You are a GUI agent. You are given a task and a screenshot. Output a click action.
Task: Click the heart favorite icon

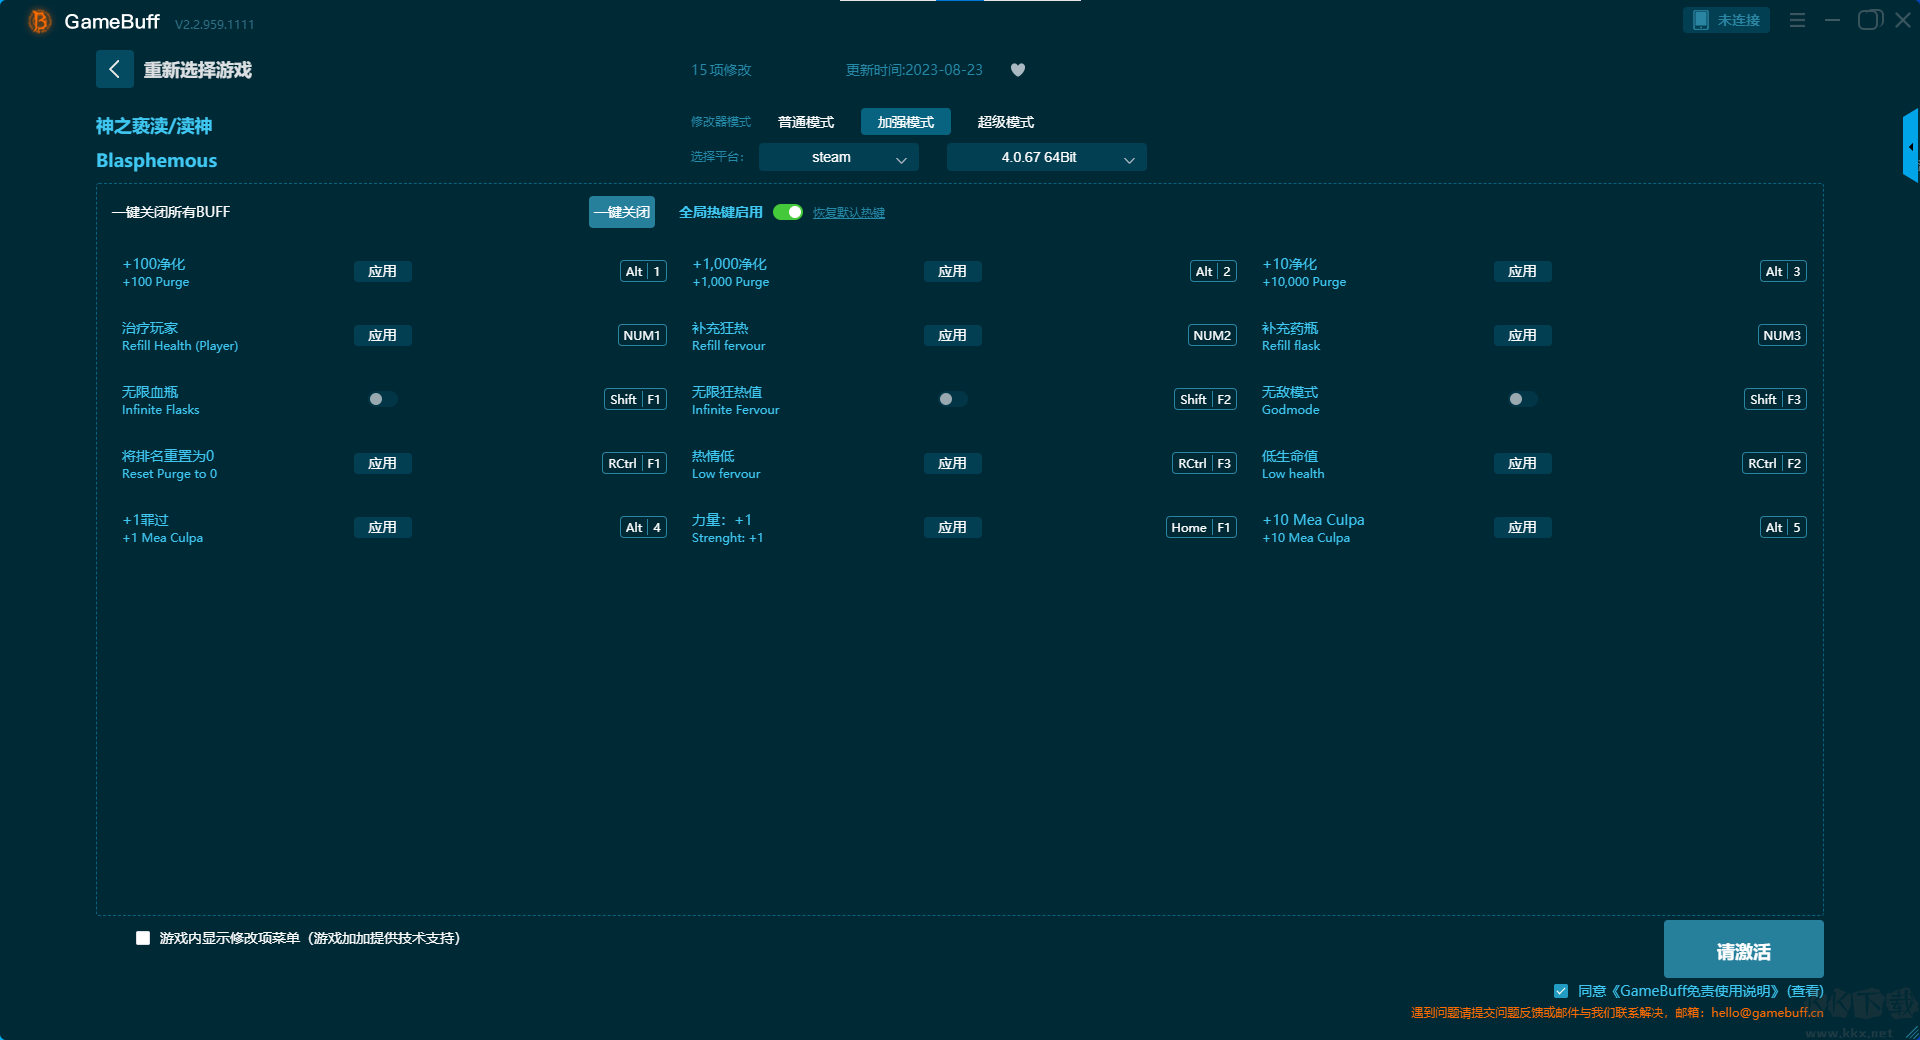point(1018,70)
